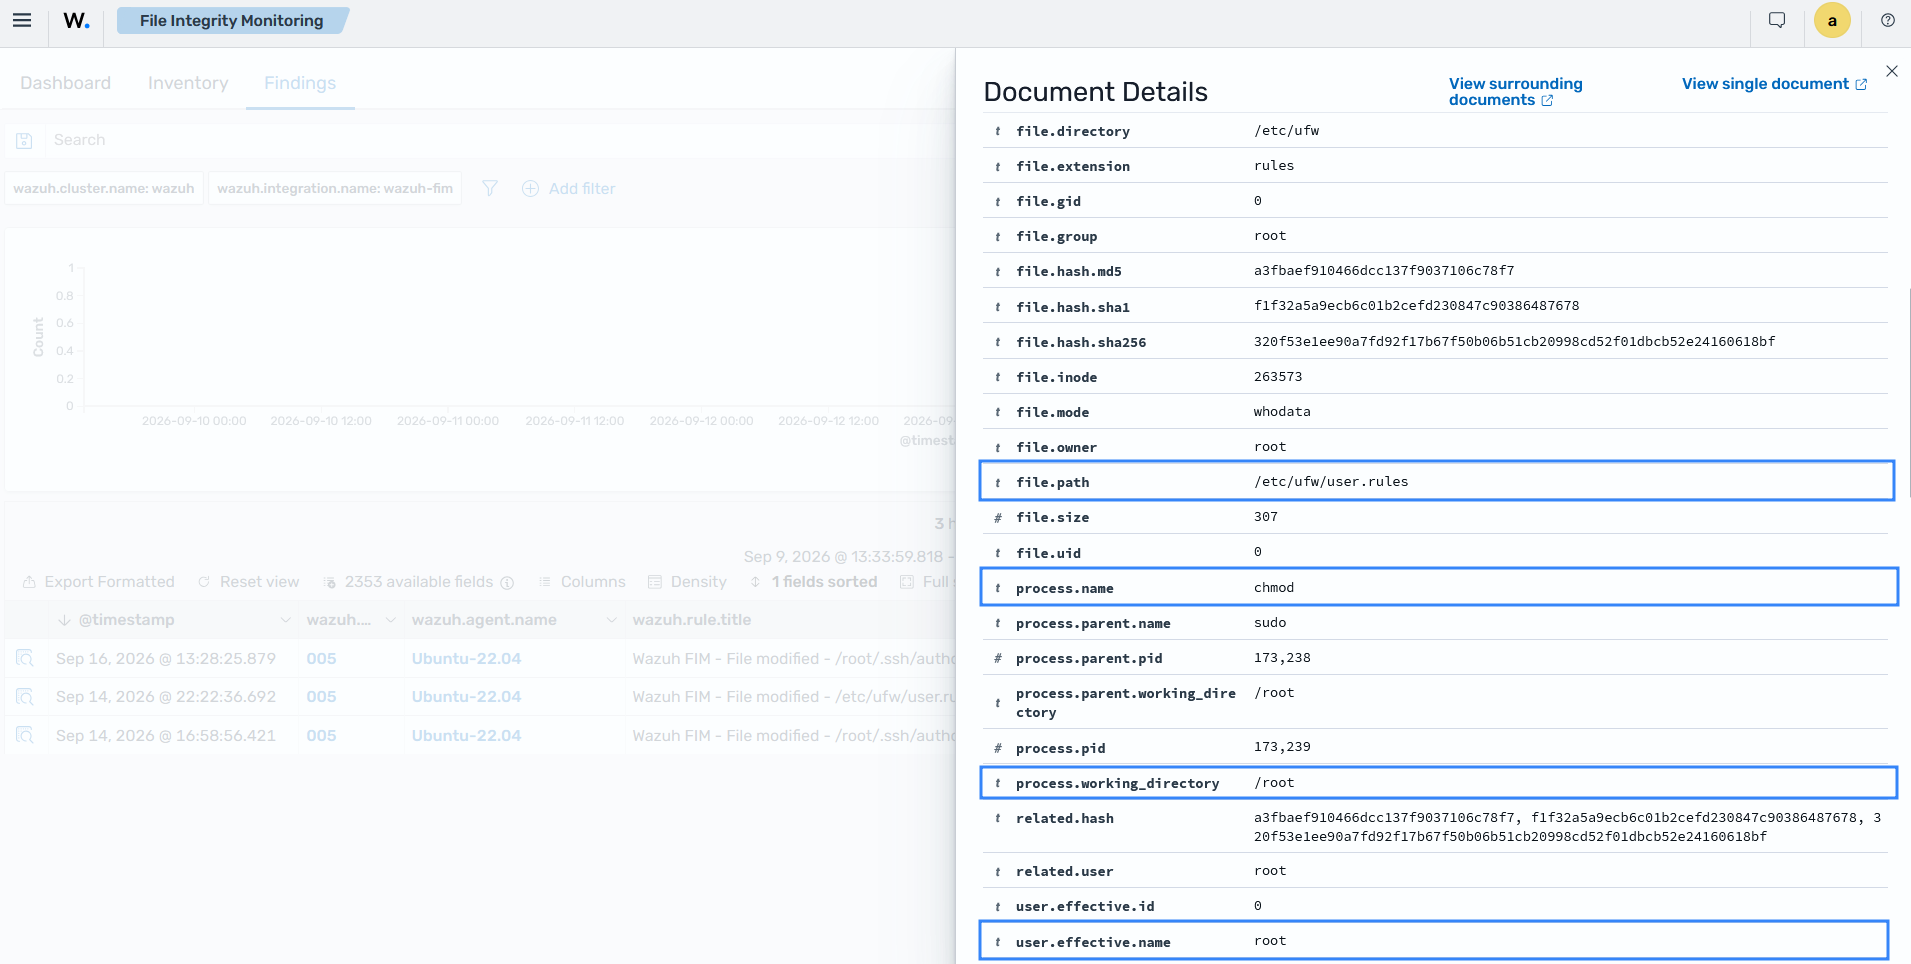
Task: Inspect the Sep 16 @ 13:28:25.879 row document
Action: pos(25,658)
